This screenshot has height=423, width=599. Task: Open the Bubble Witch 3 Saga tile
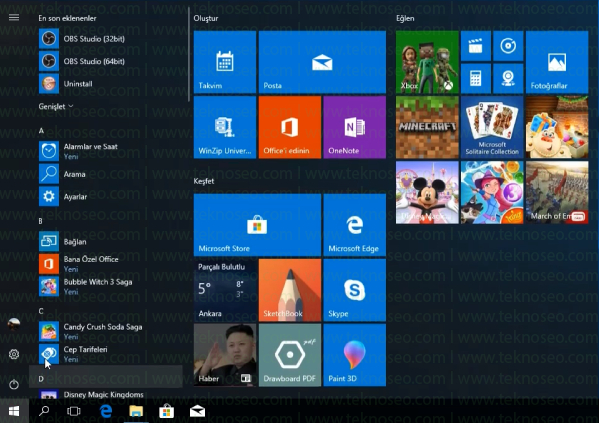pos(492,193)
